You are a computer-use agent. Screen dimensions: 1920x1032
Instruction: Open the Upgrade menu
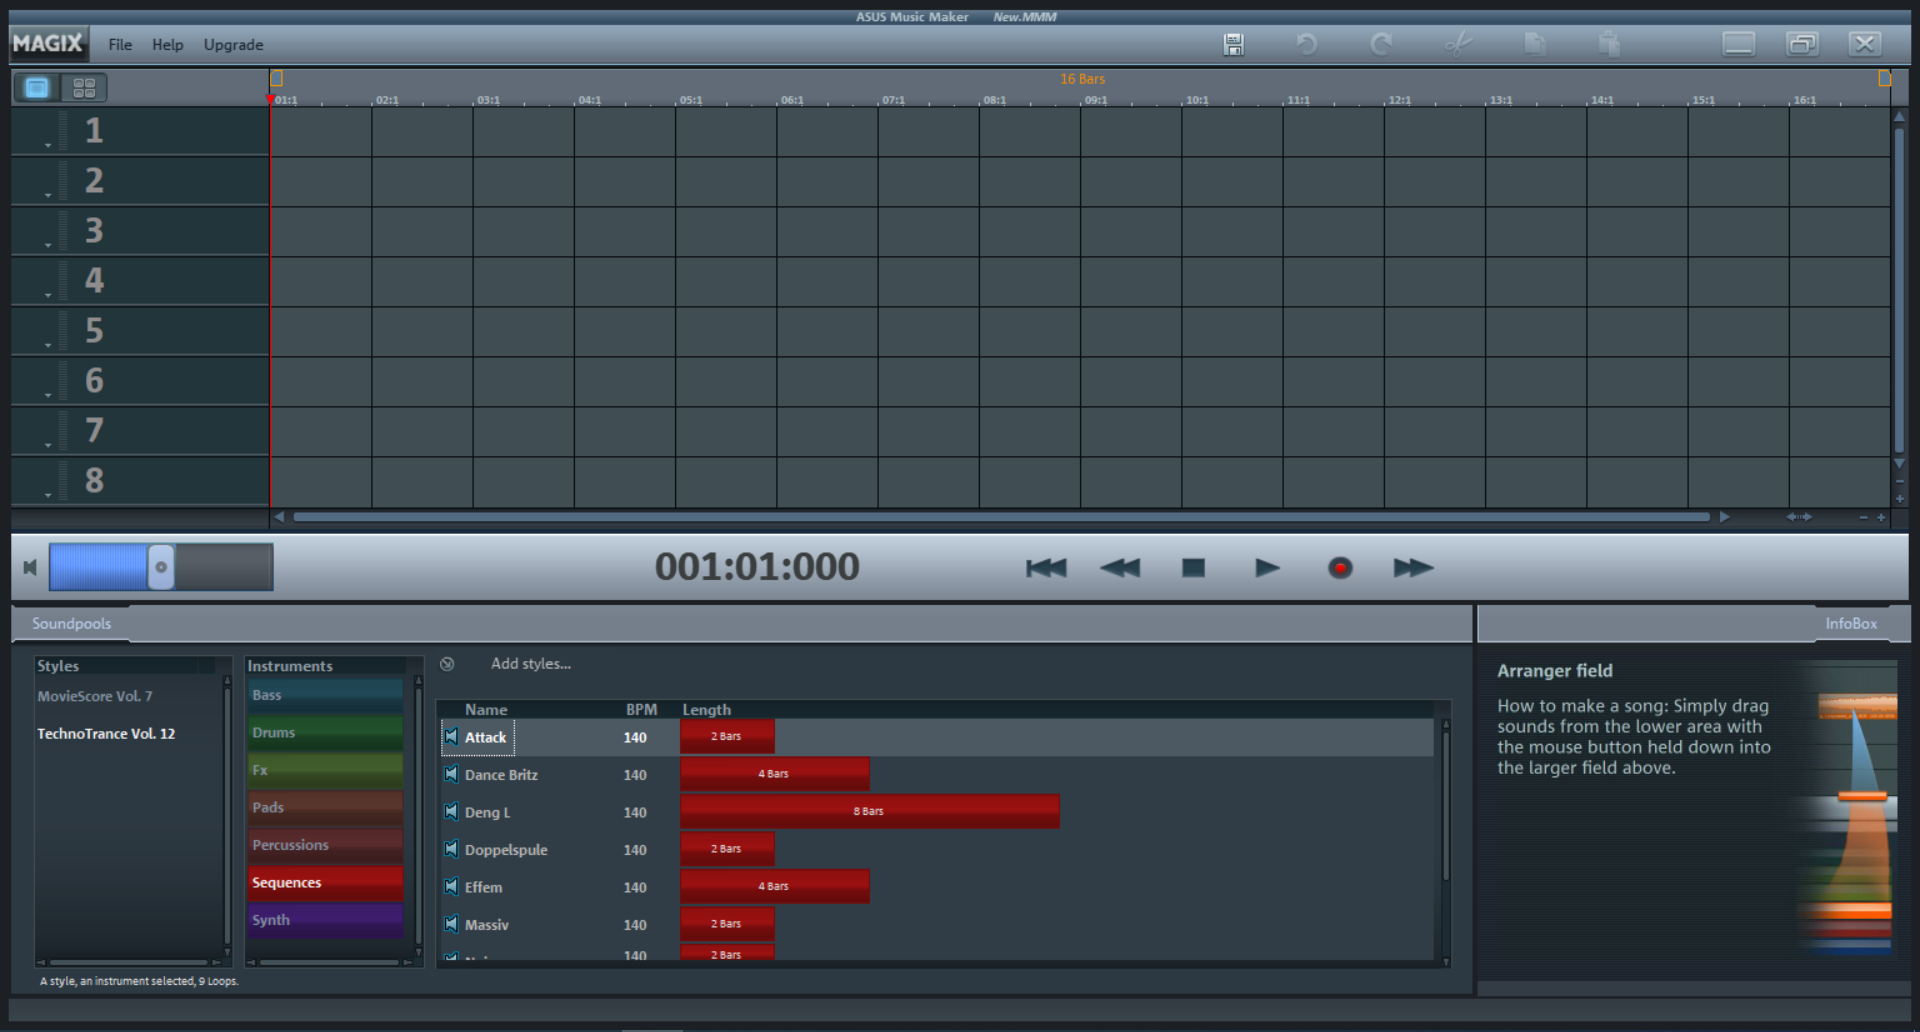click(233, 45)
